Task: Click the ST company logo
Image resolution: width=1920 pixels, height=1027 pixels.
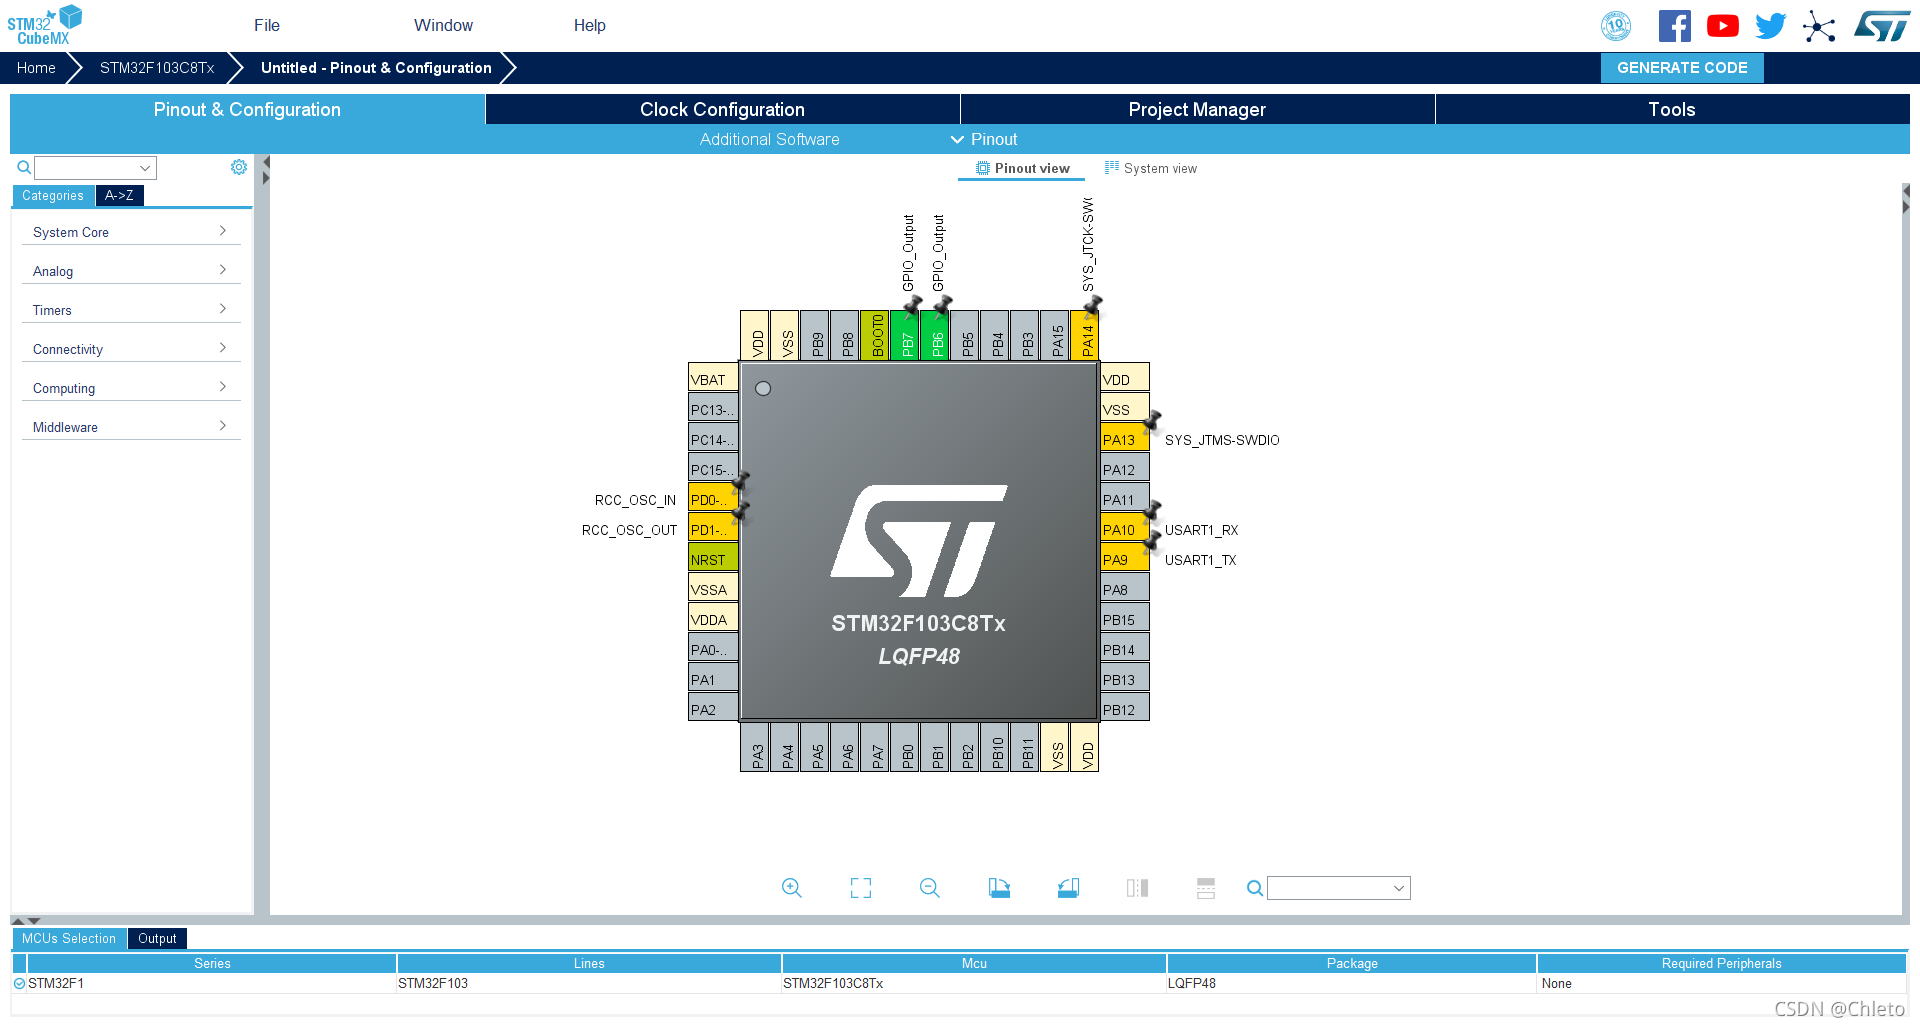Action: 1882,26
